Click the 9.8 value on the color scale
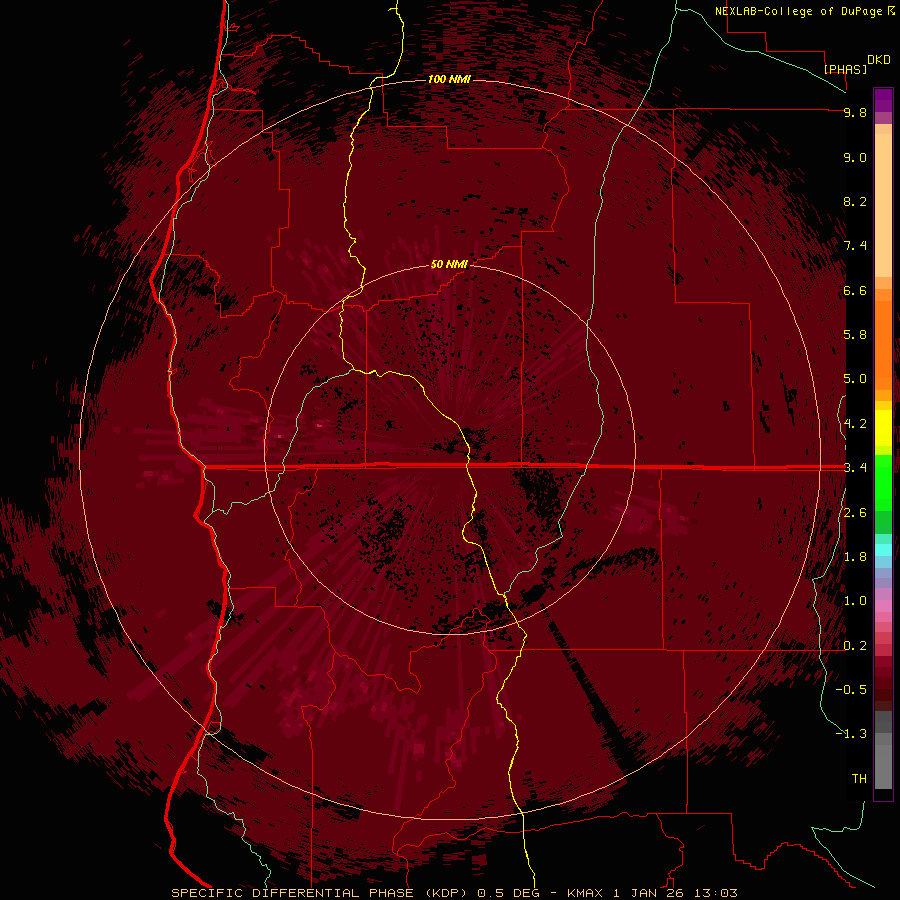900x900 pixels. (855, 112)
